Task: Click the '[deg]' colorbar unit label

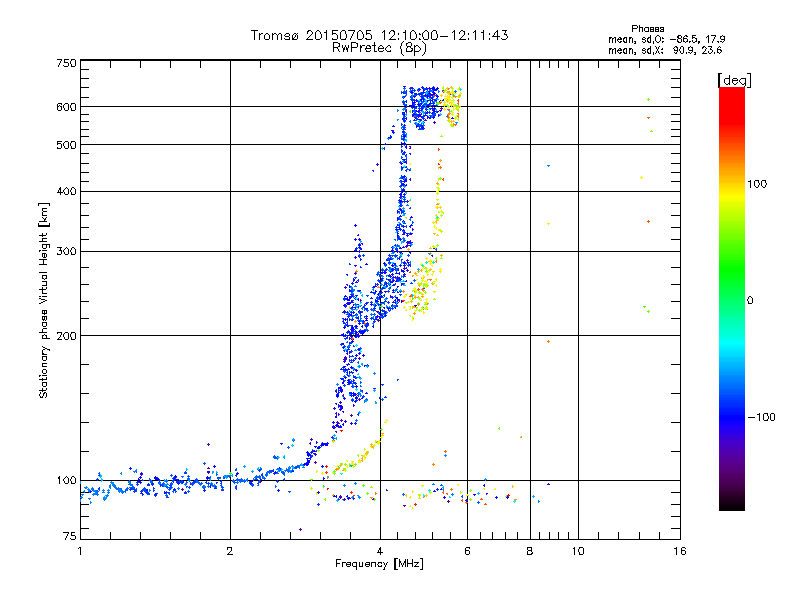Action: click(x=734, y=80)
